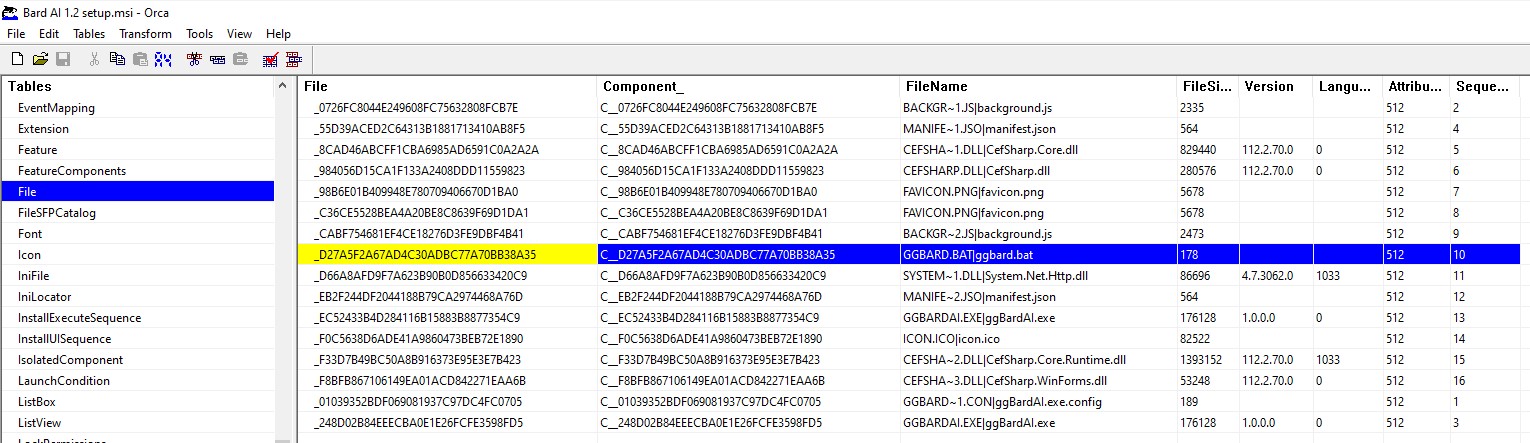Select the InstallExecuteSequence table

click(x=79, y=318)
